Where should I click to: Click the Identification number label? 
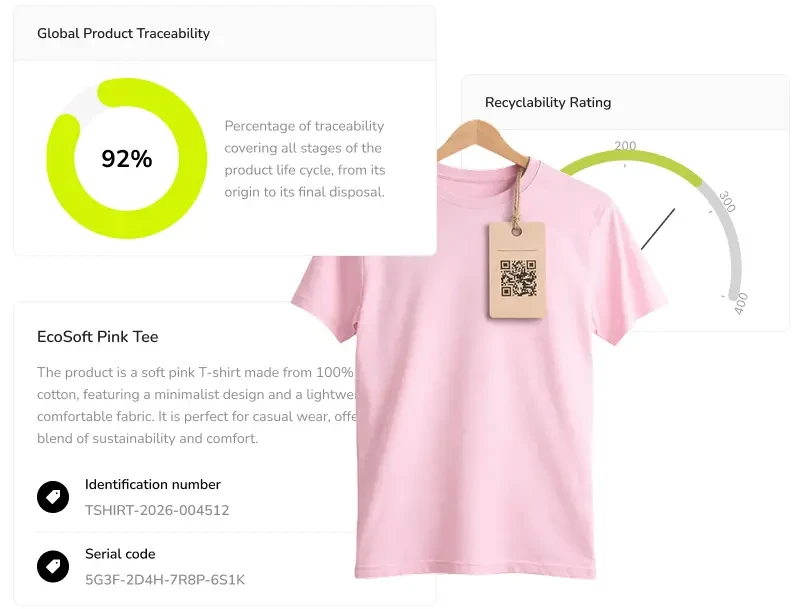(x=152, y=484)
